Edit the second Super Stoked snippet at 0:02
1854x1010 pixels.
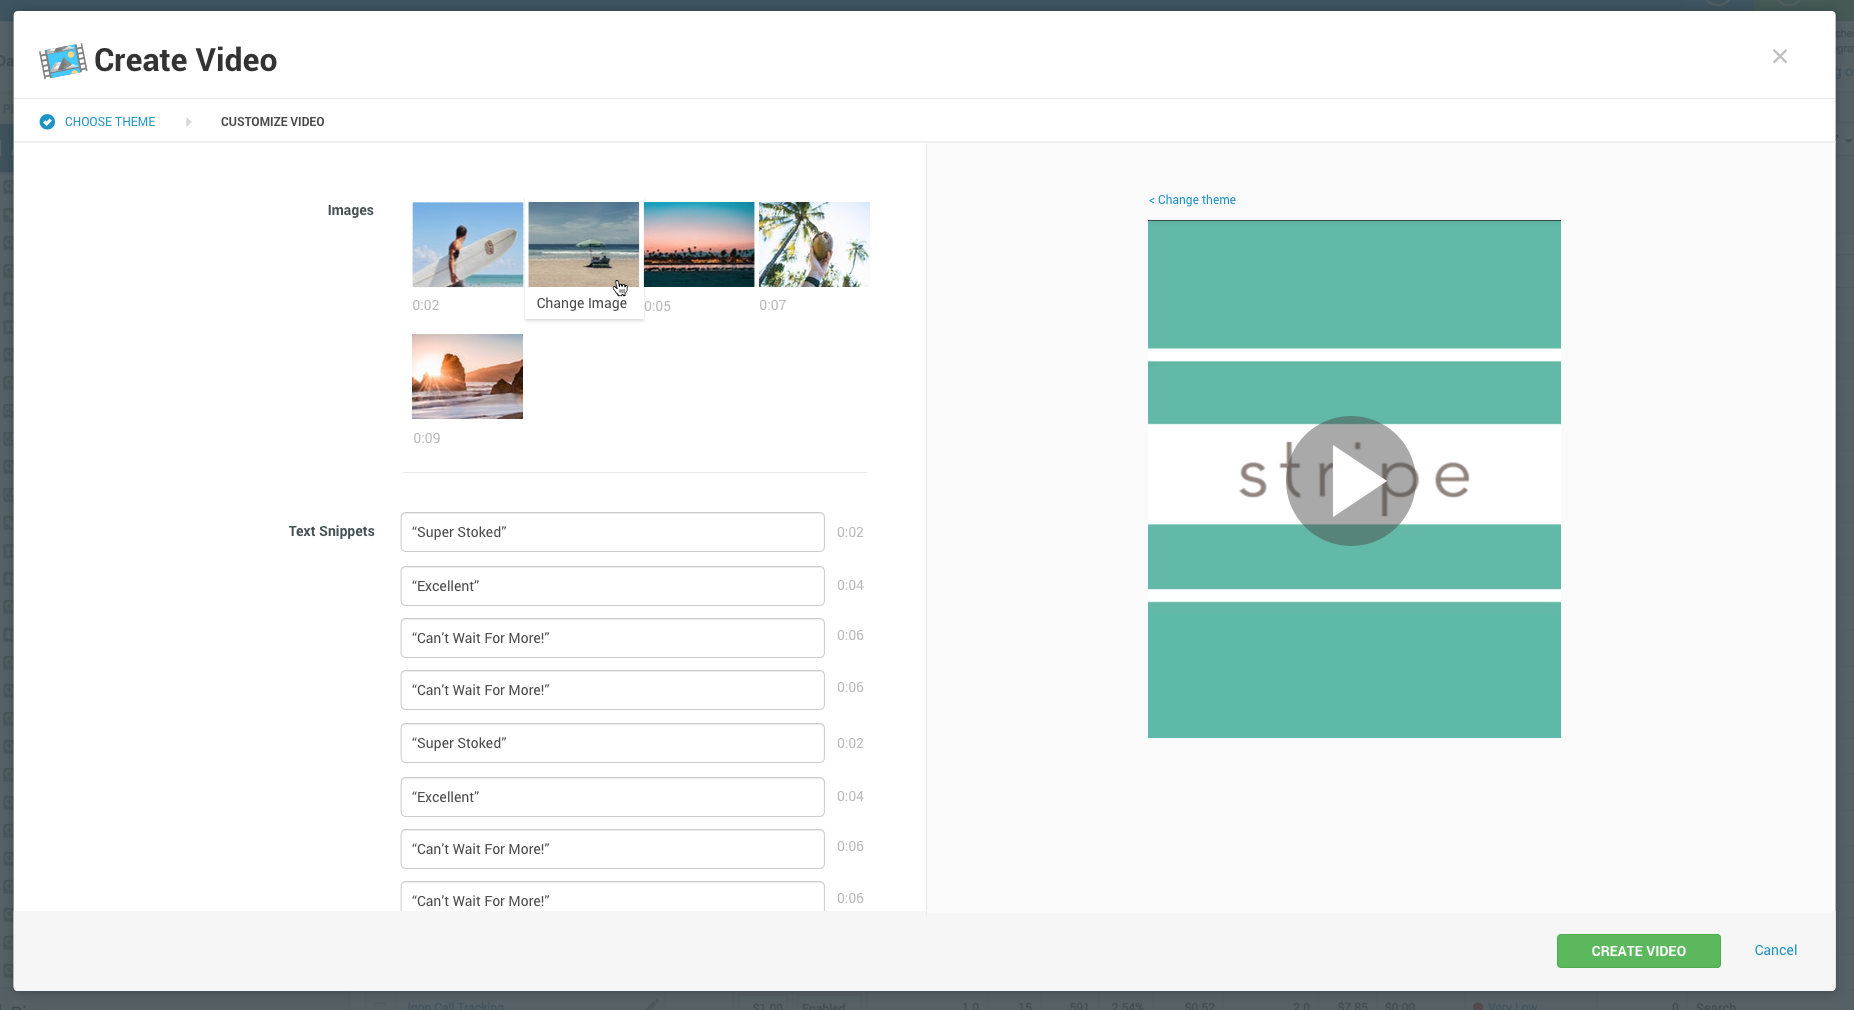click(611, 743)
